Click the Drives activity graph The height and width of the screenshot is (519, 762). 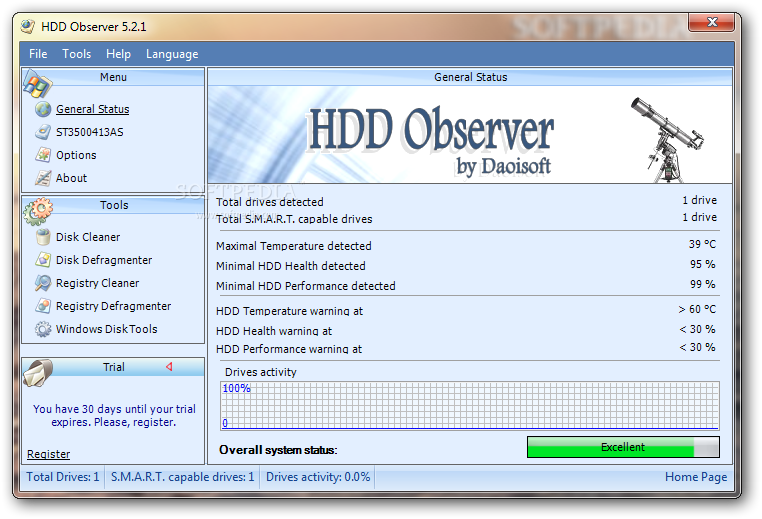tap(470, 406)
